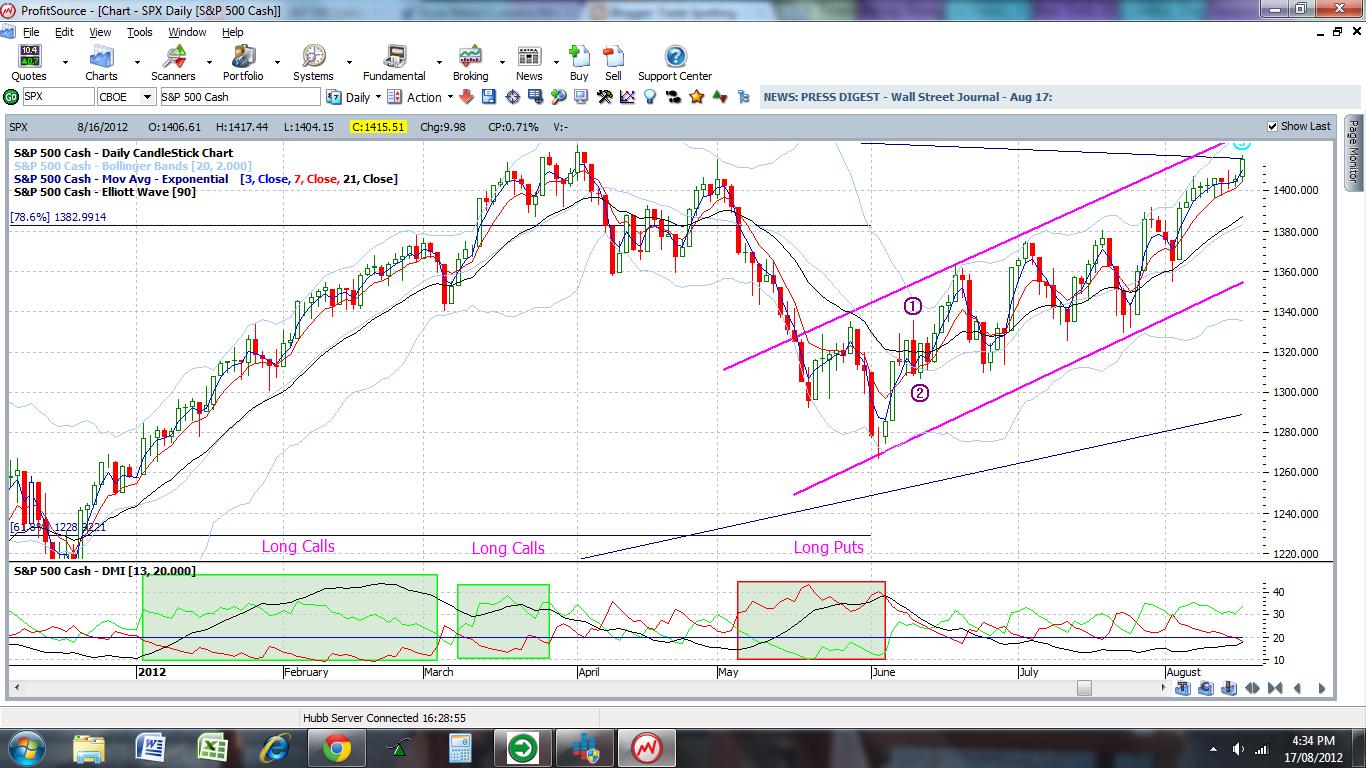Click the light bulb icon

point(650,97)
